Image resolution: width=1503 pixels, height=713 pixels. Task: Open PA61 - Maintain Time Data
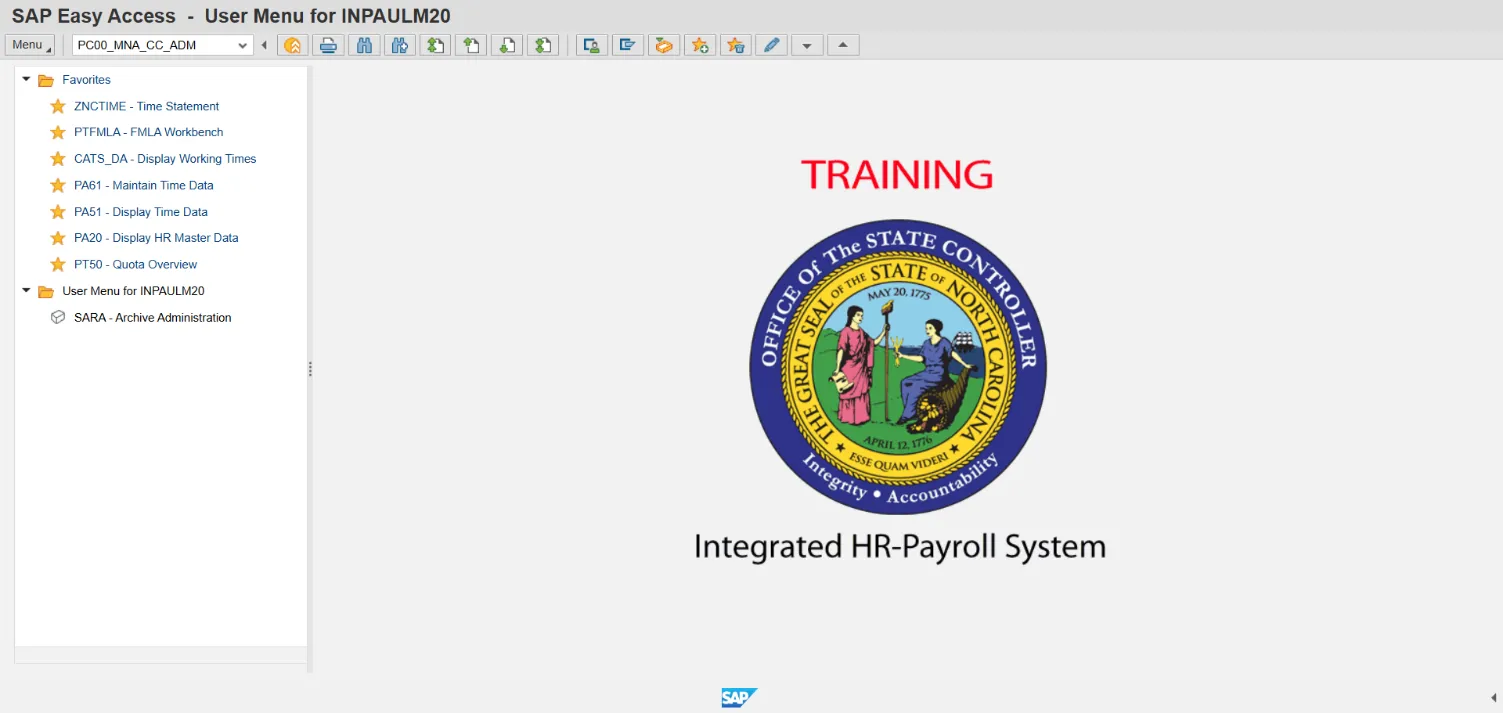143,185
